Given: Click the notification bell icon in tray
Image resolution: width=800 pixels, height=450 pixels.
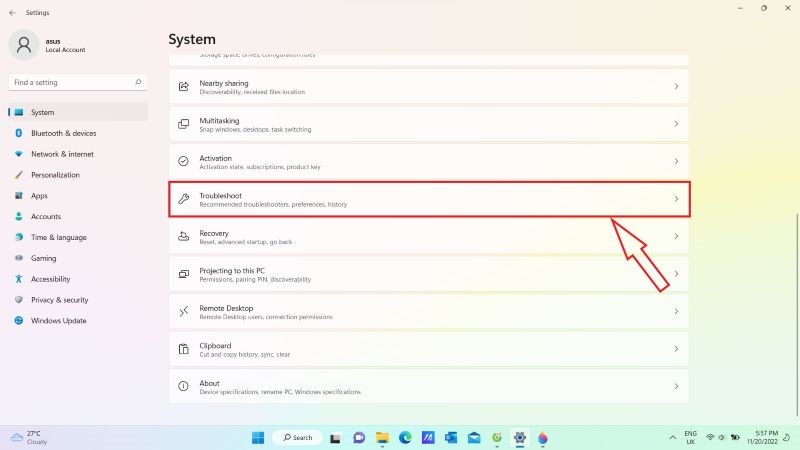Looking at the screenshot, I should pyautogui.click(x=787, y=437).
